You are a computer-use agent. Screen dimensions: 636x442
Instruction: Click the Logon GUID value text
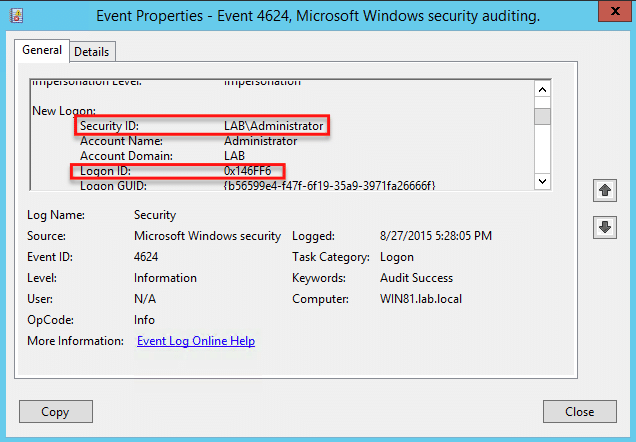click(329, 186)
